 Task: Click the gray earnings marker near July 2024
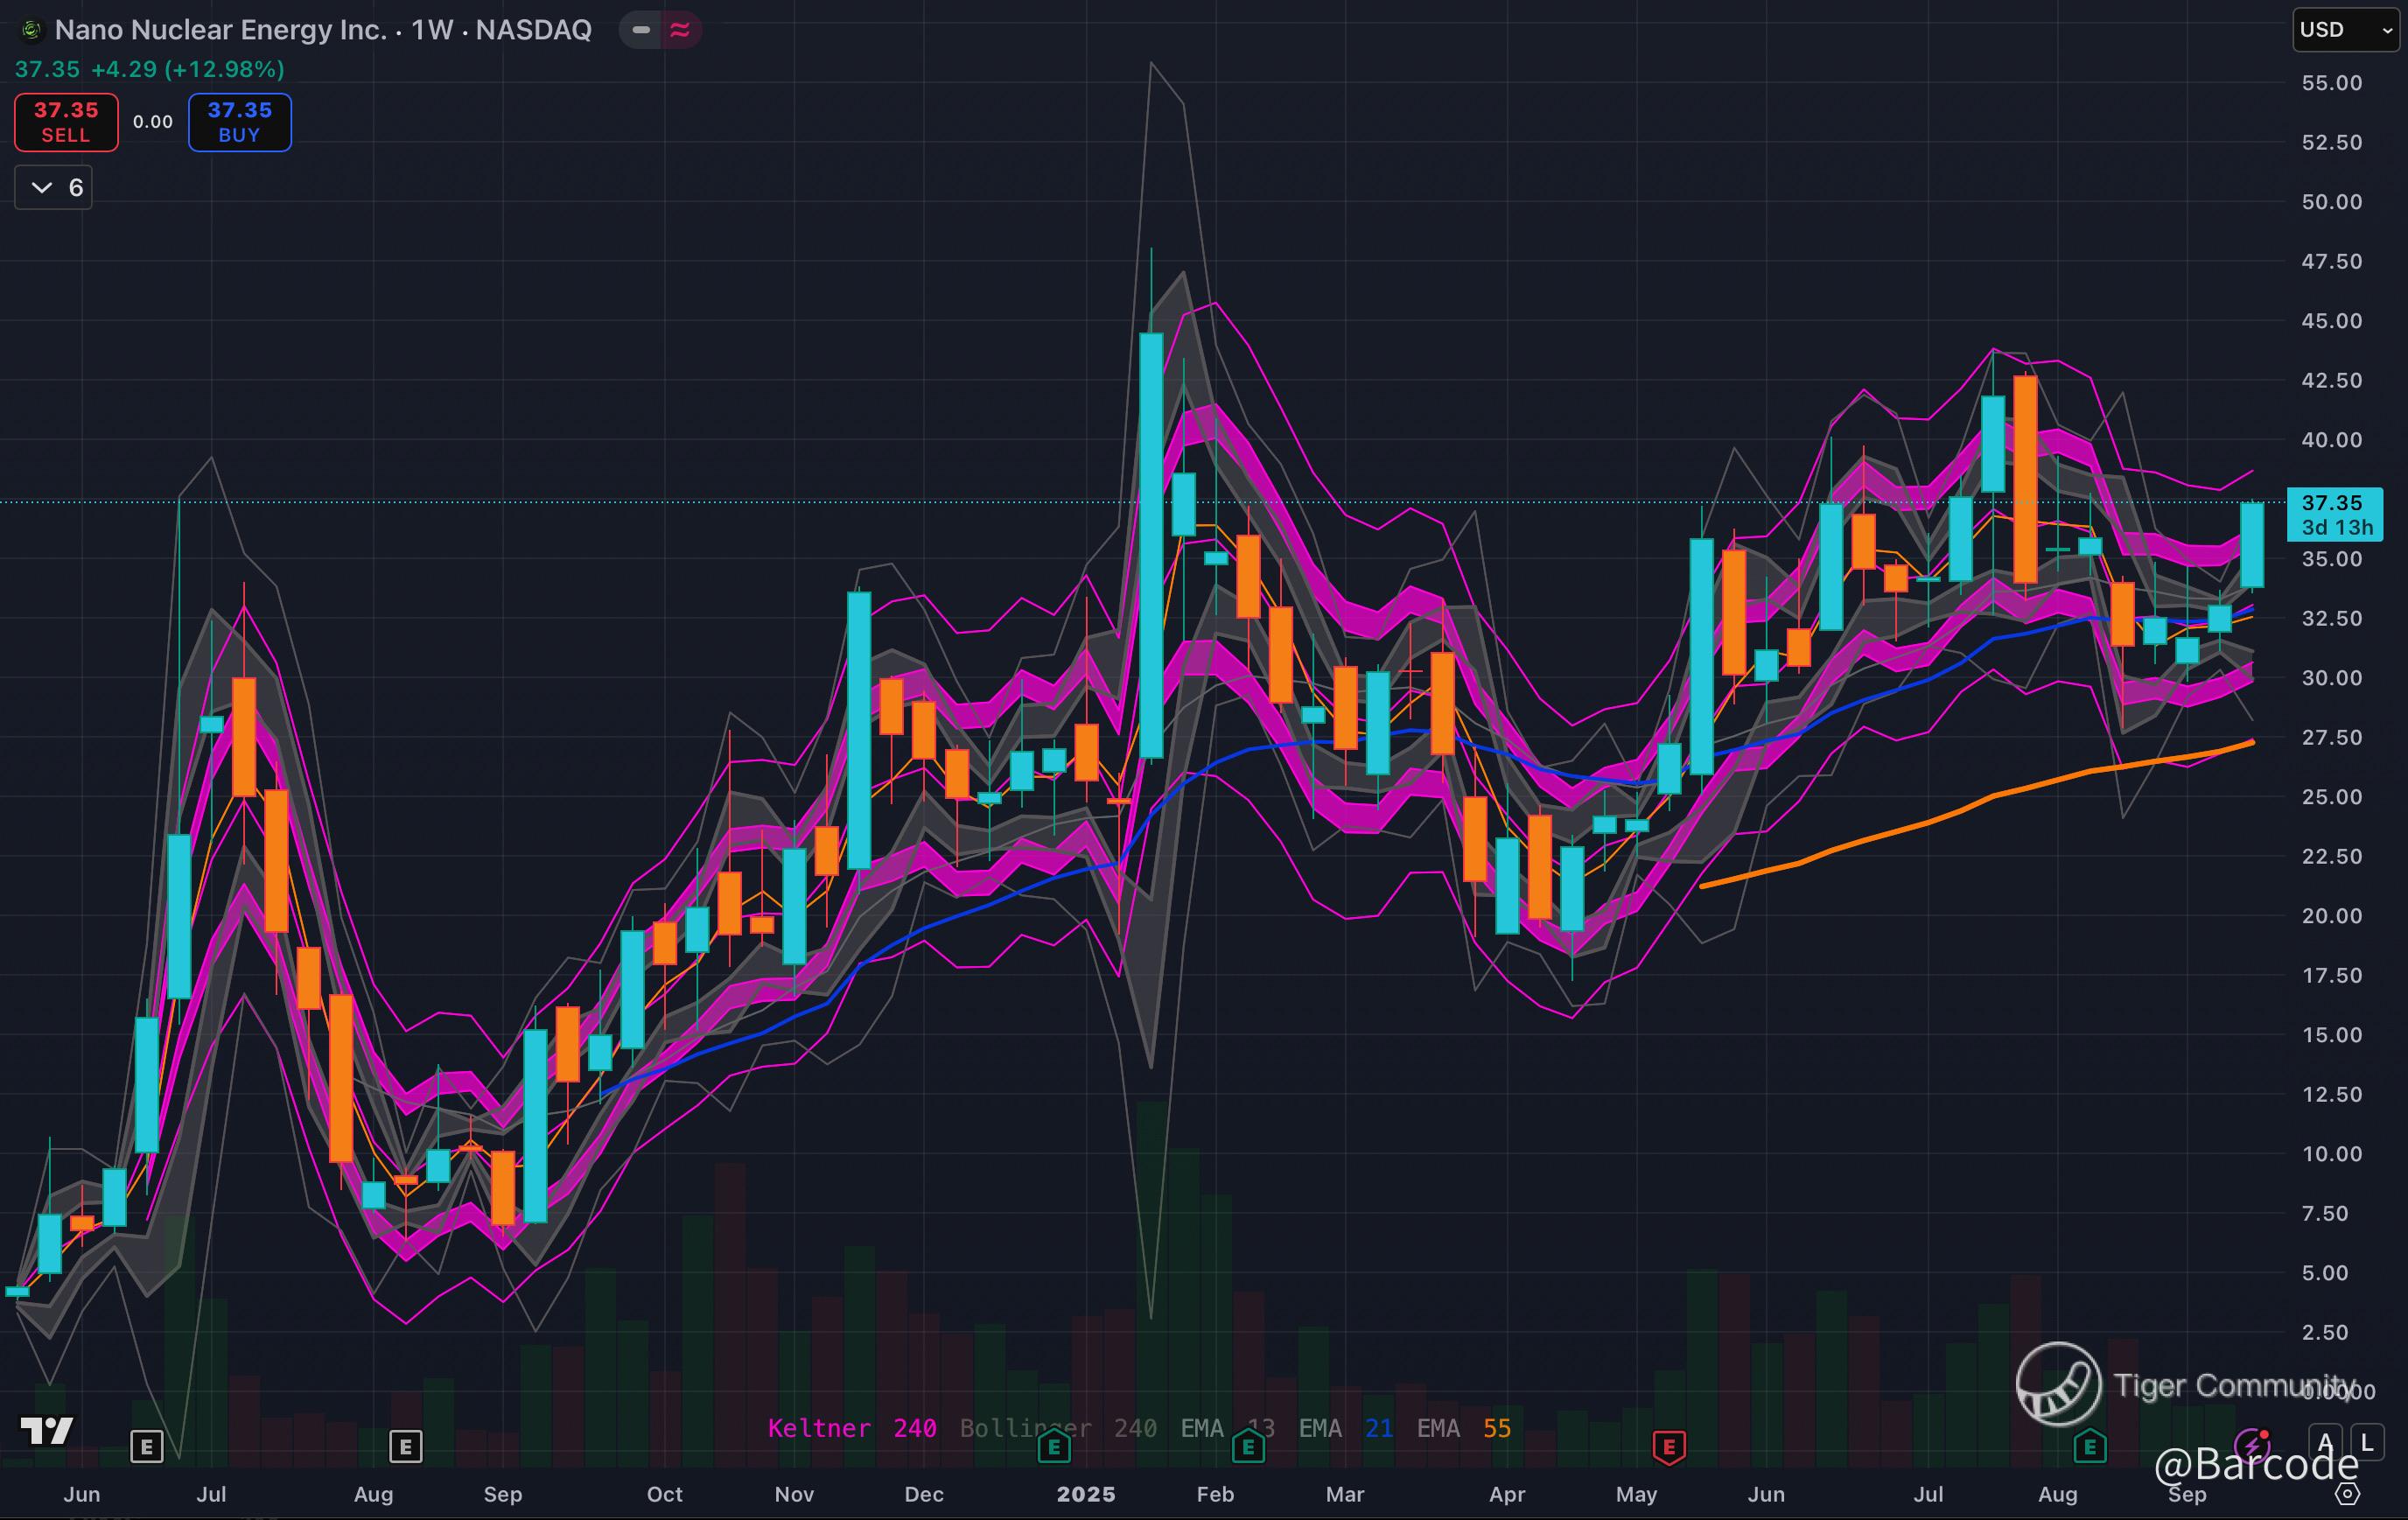pyautogui.click(x=146, y=1446)
